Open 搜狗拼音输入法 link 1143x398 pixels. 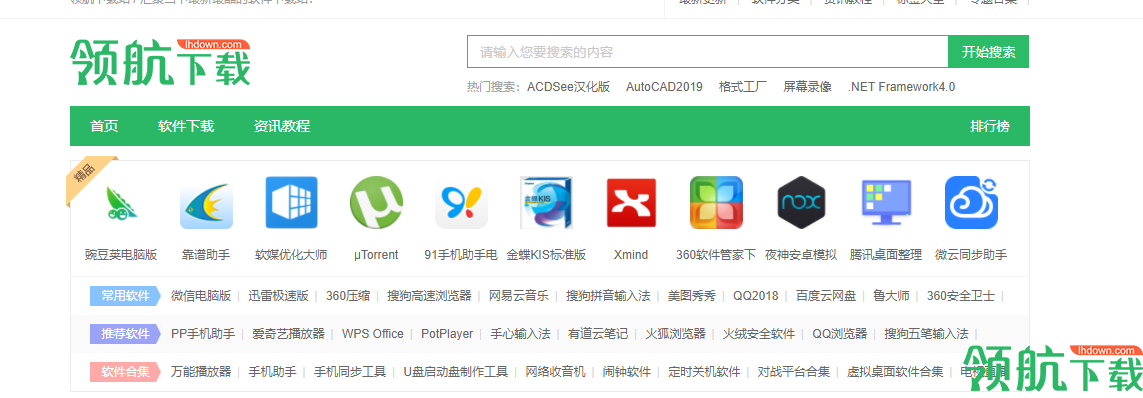click(608, 296)
